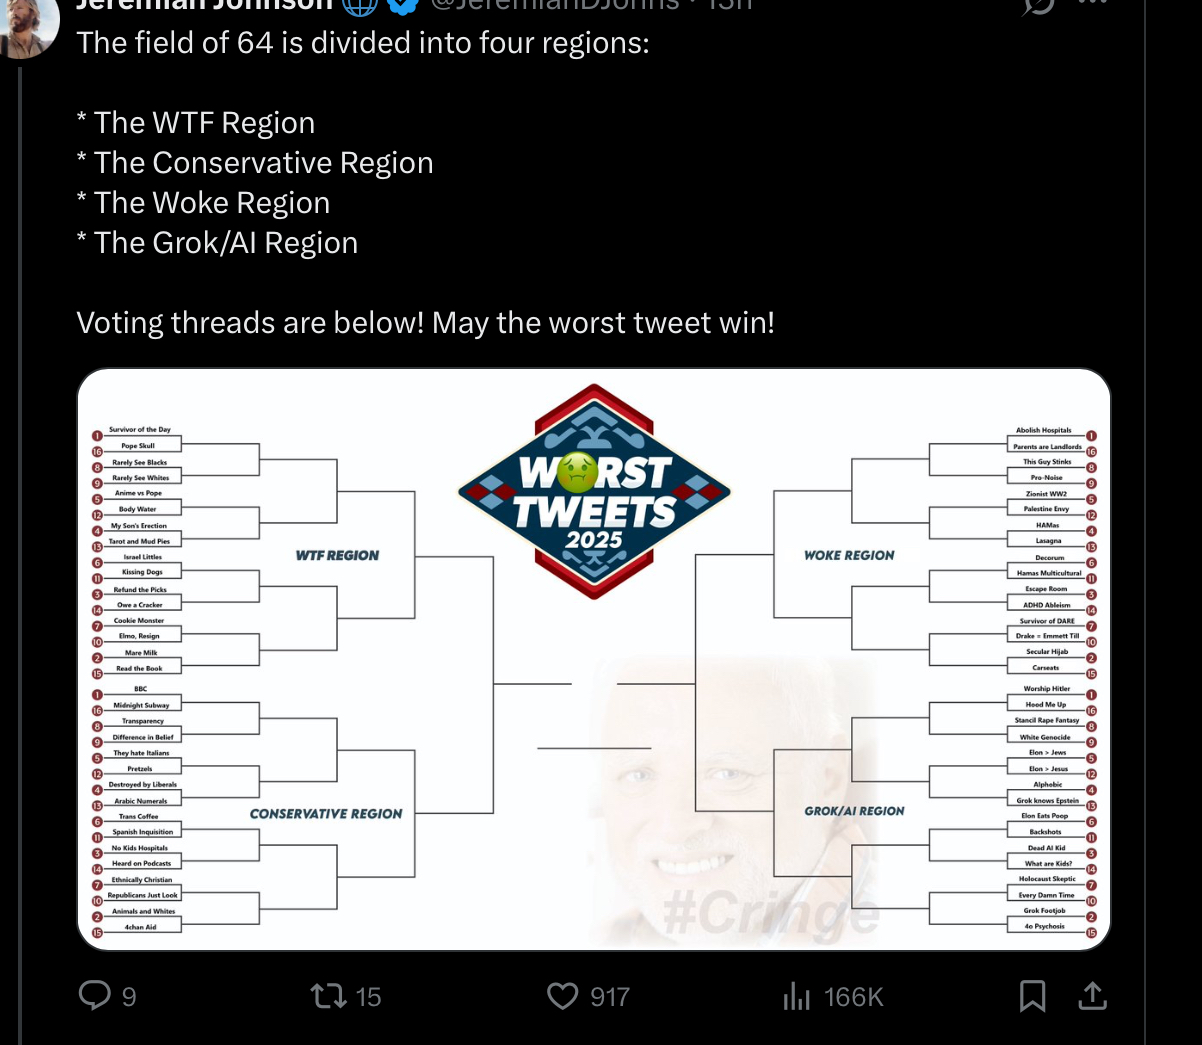The image size is (1202, 1045).
Task: Click the Grok icon beside the ellipsis
Action: click(1038, 4)
